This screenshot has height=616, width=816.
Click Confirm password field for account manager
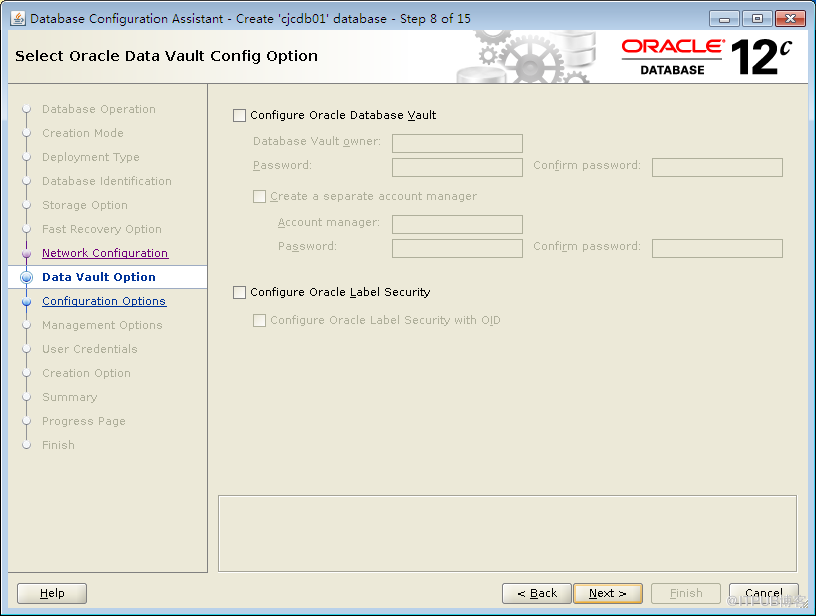tap(717, 248)
